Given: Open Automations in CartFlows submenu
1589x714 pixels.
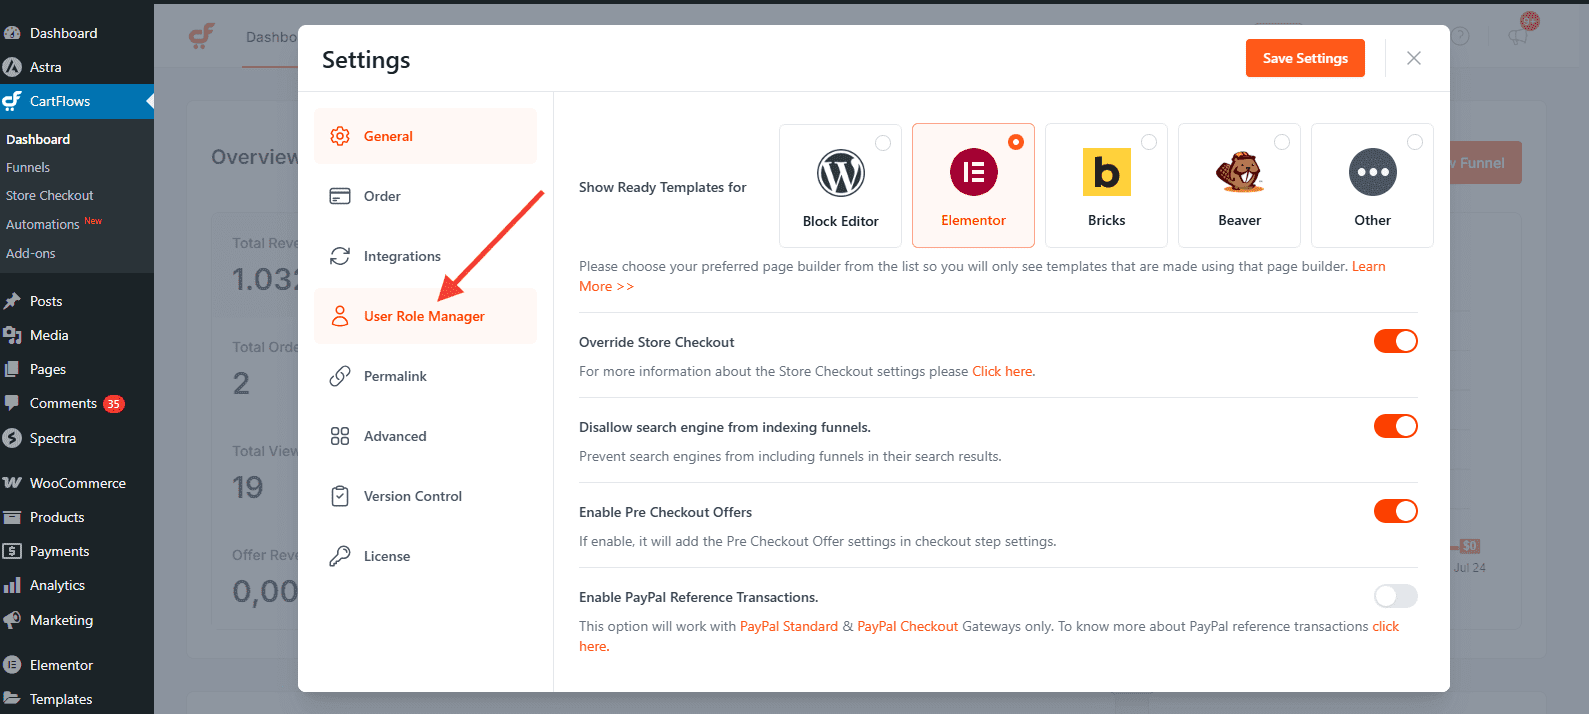Looking at the screenshot, I should (x=43, y=224).
